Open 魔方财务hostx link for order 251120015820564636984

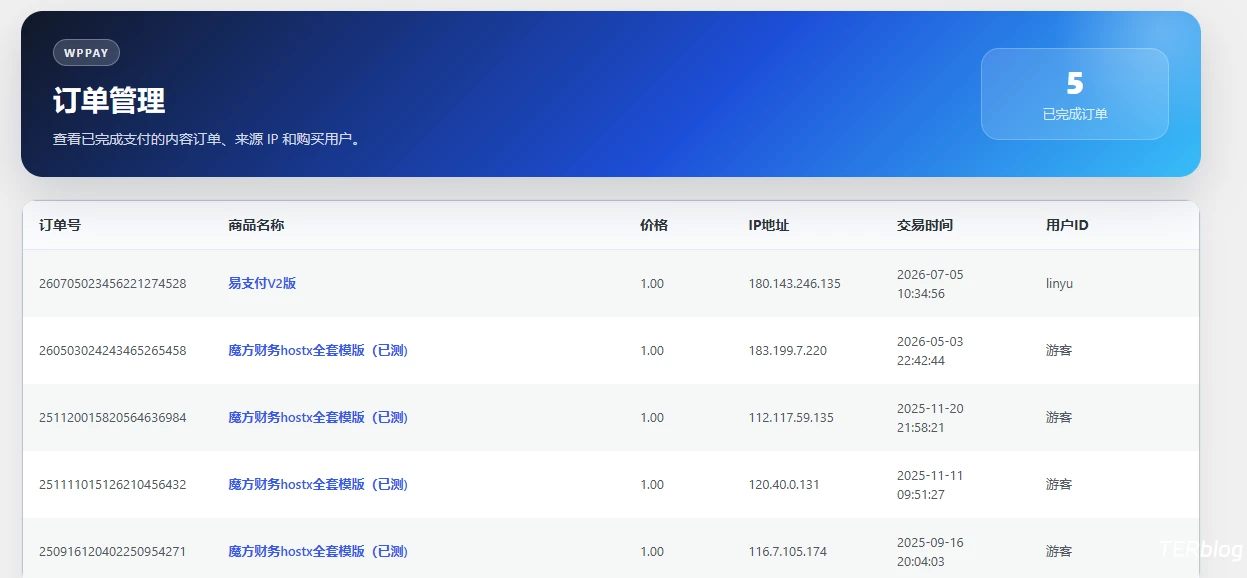pyautogui.click(x=318, y=417)
